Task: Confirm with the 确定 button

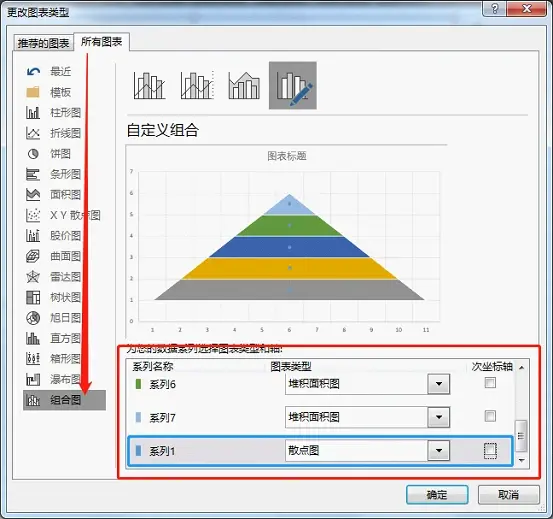Action: point(437,495)
